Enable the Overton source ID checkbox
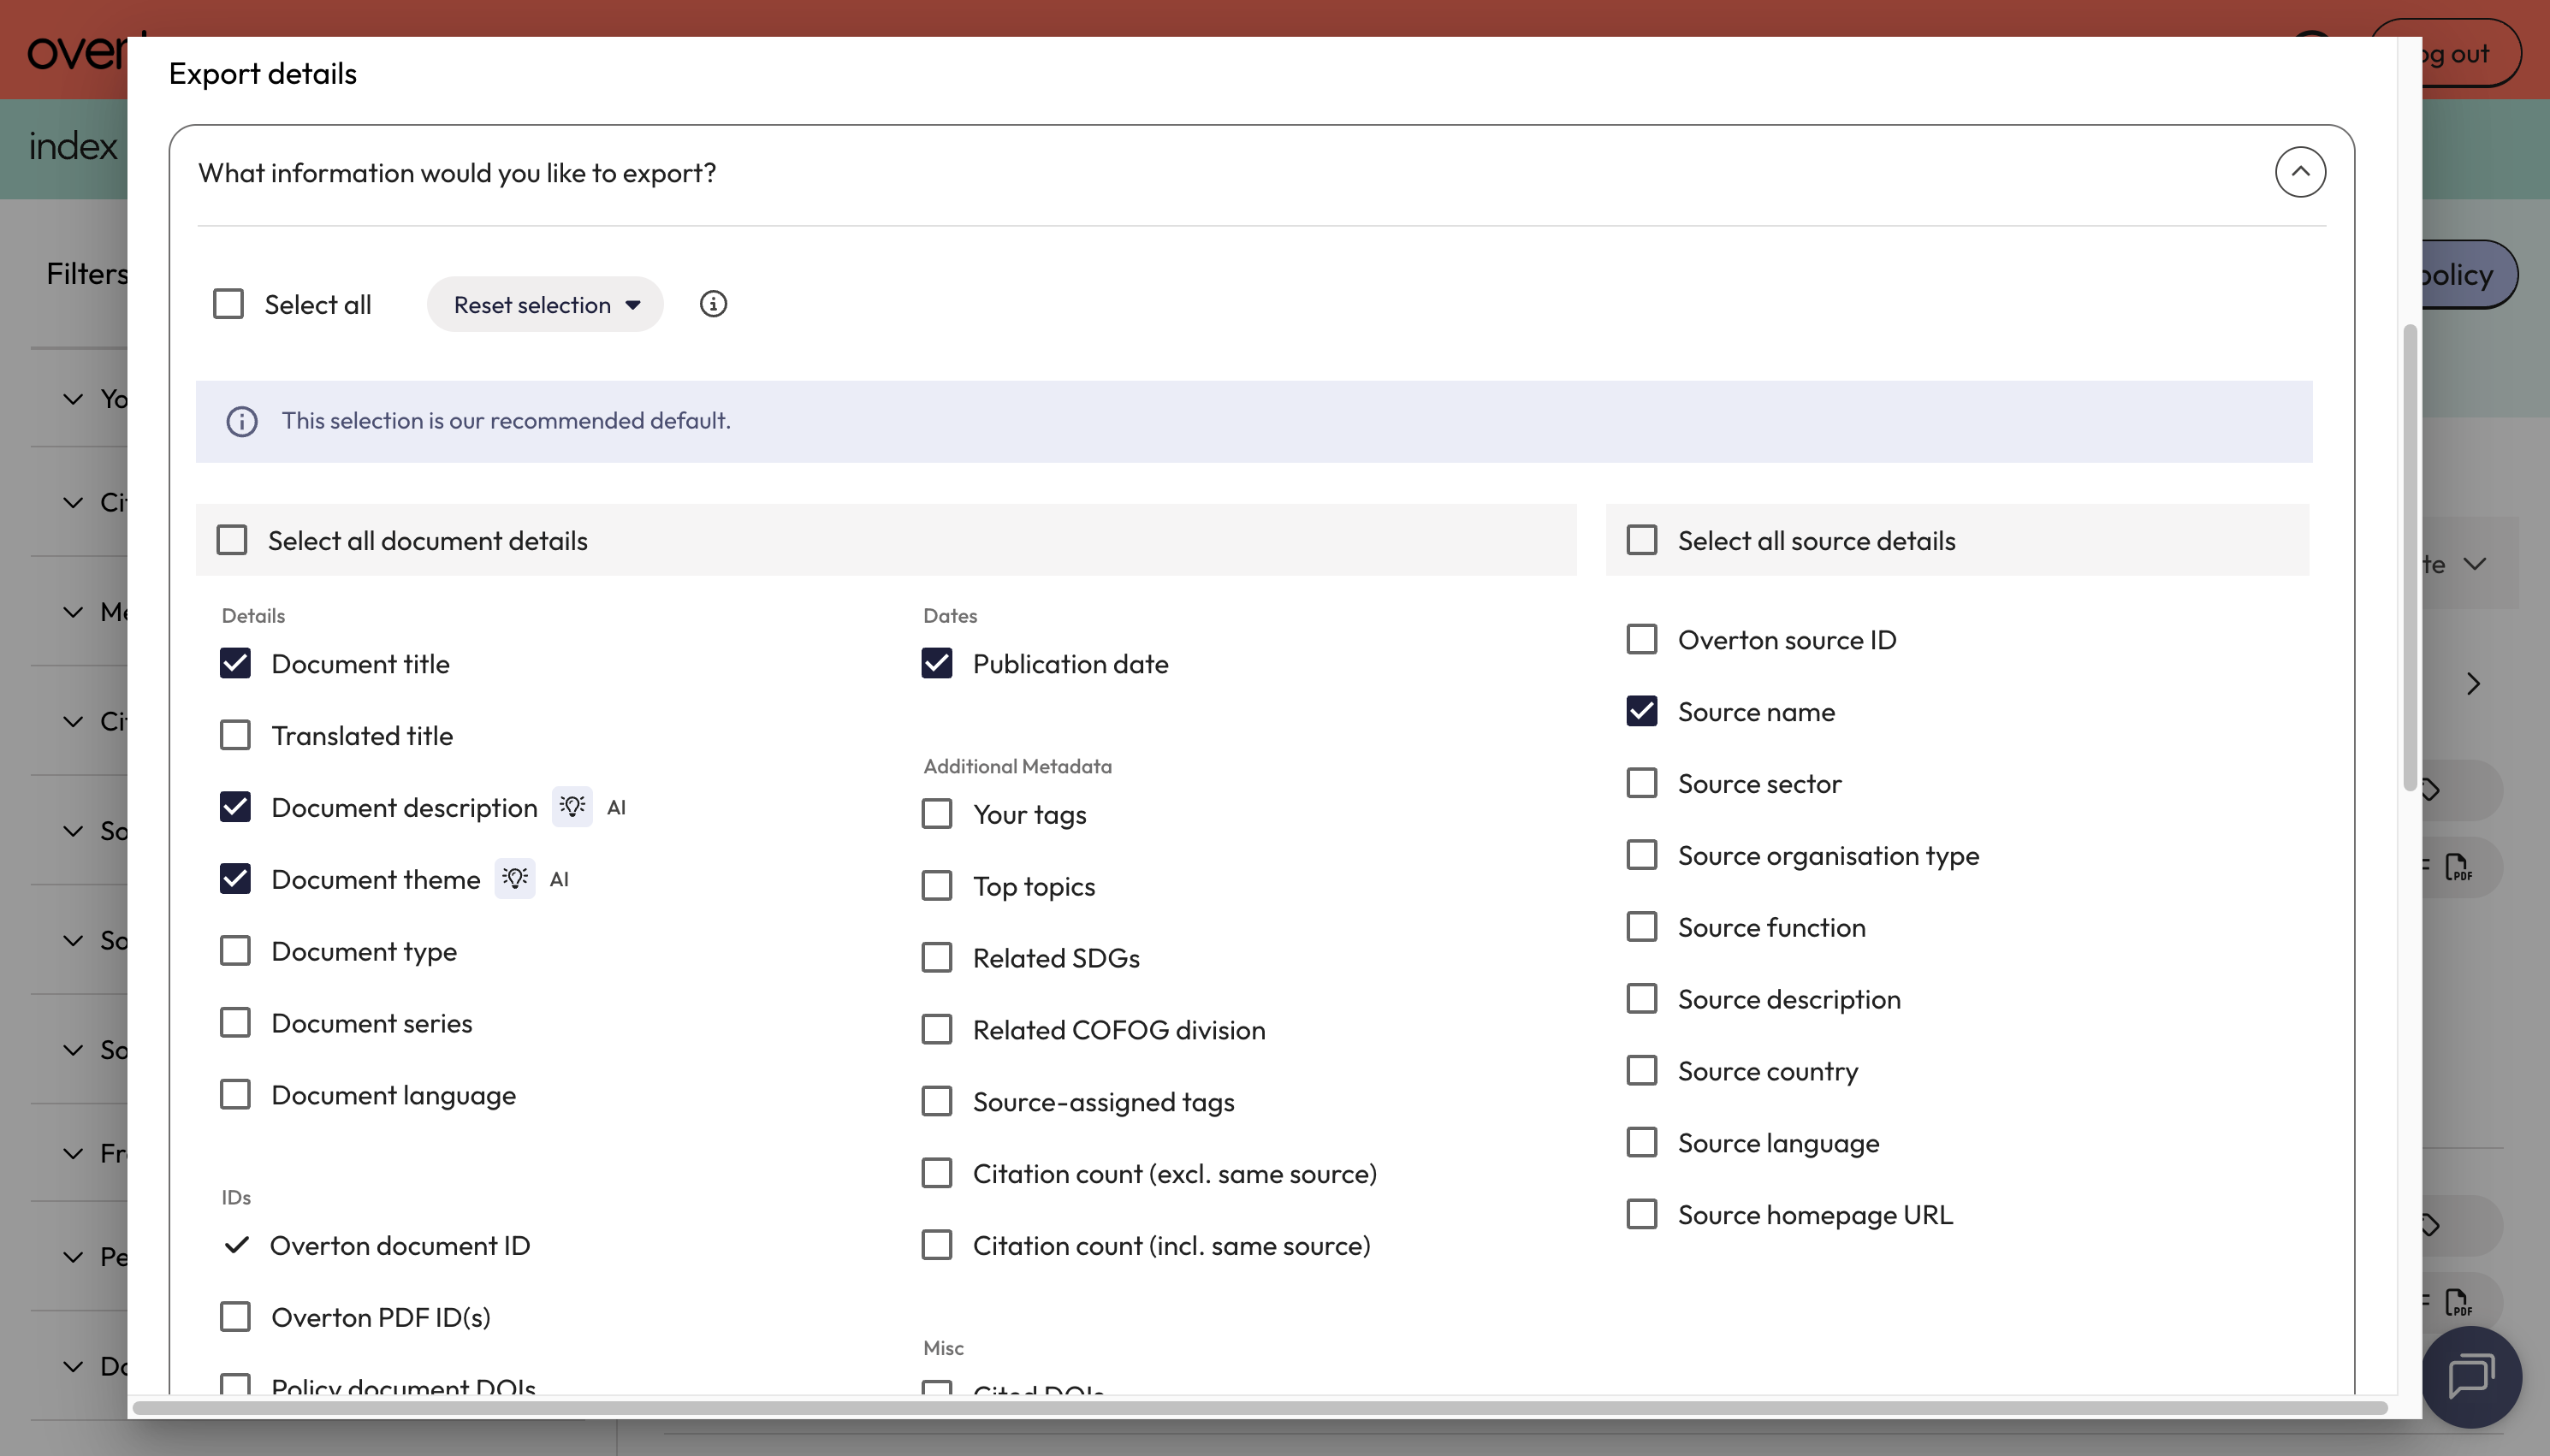Screen dimensions: 2550x1456 point(1642,639)
